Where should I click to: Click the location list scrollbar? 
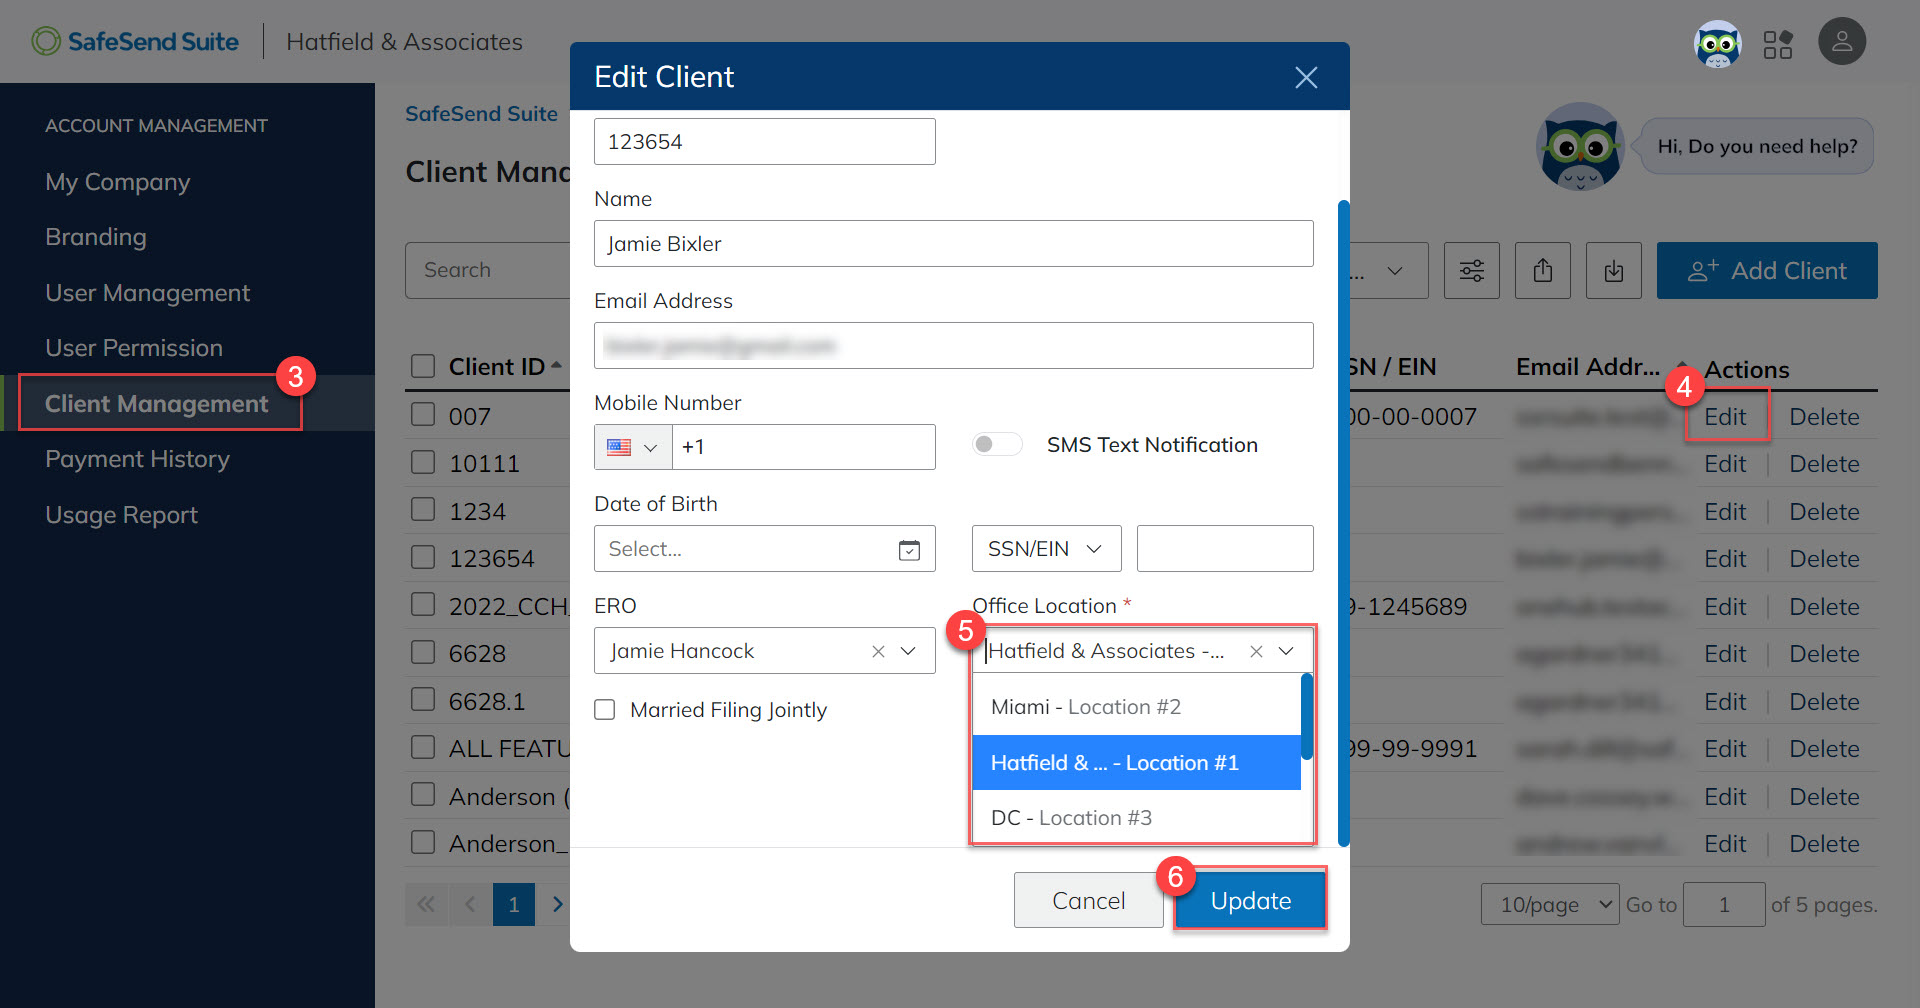point(1306,715)
